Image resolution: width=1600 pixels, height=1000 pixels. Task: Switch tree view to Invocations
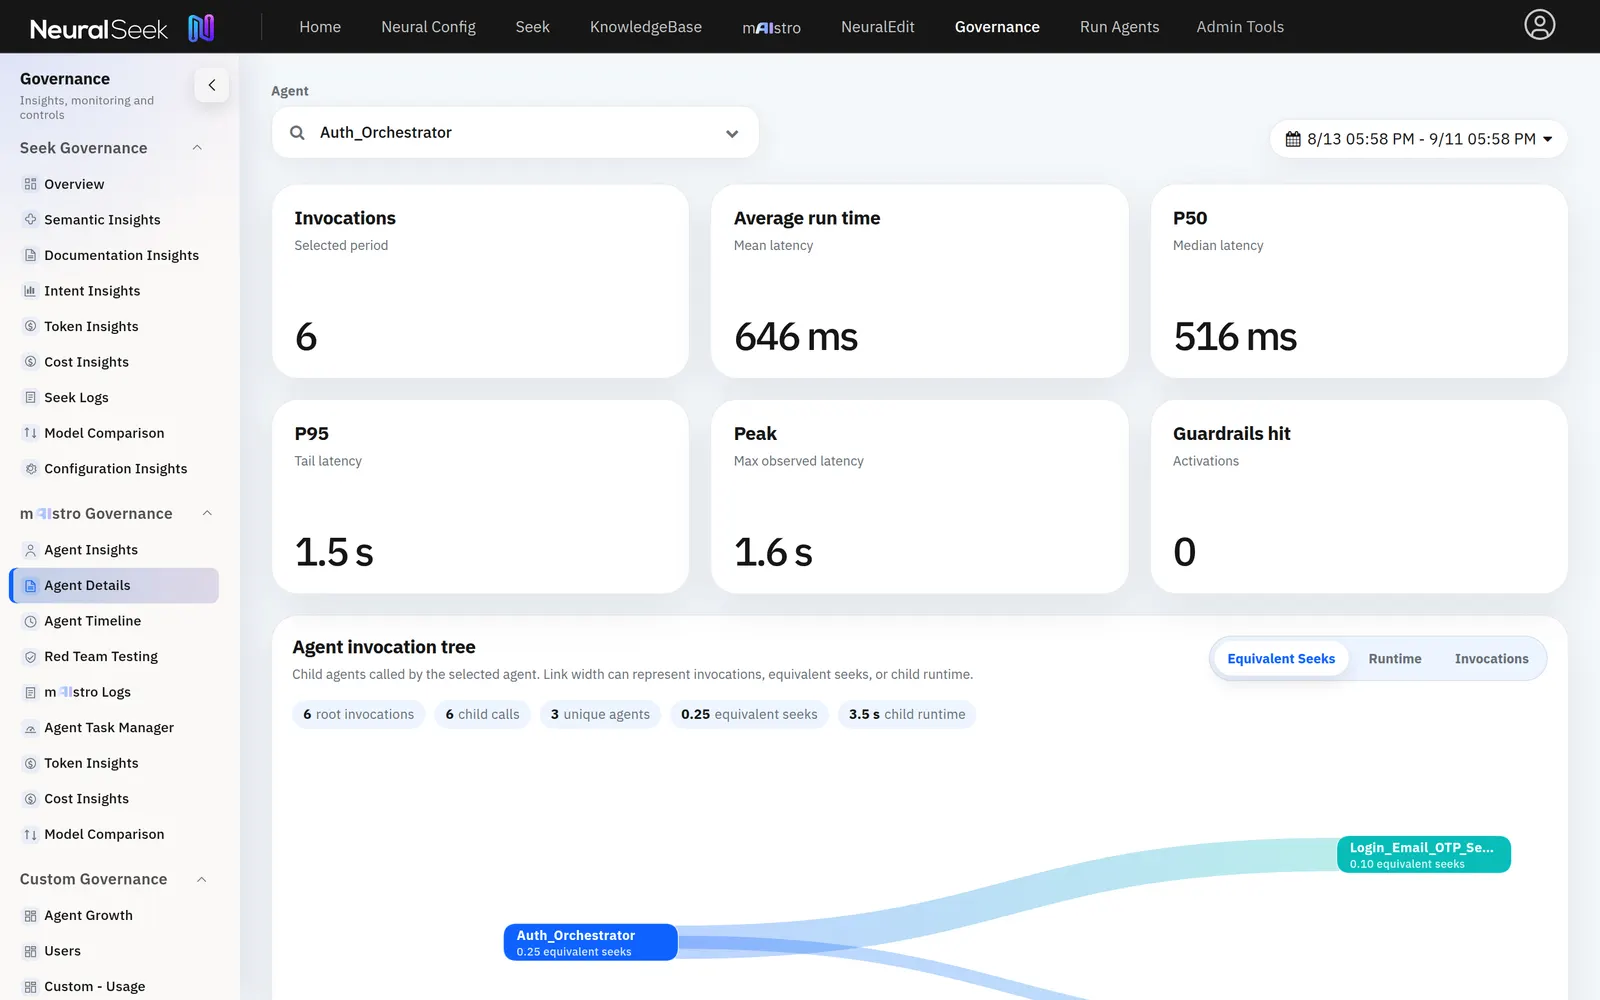(1491, 659)
